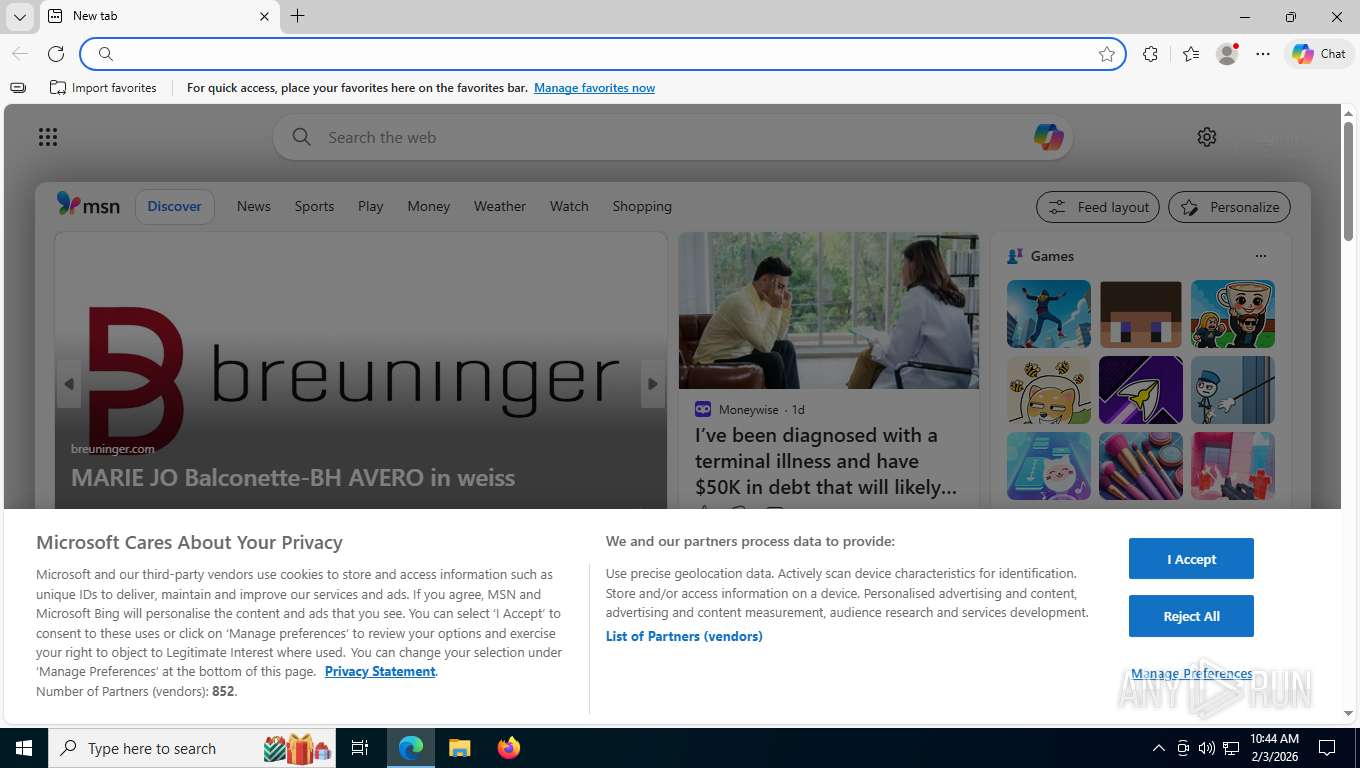Select the Shopping tab
1360x768 pixels.
[642, 206]
